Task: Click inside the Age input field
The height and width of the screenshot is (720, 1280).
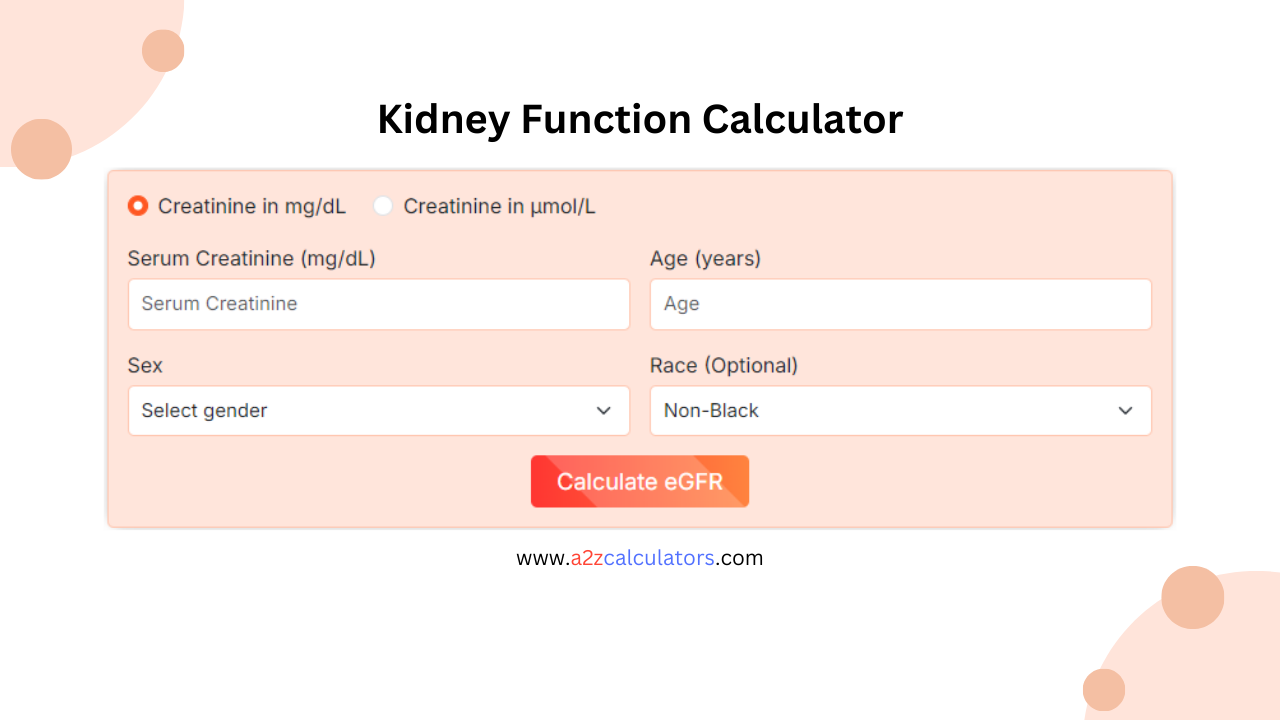Action: [x=900, y=304]
